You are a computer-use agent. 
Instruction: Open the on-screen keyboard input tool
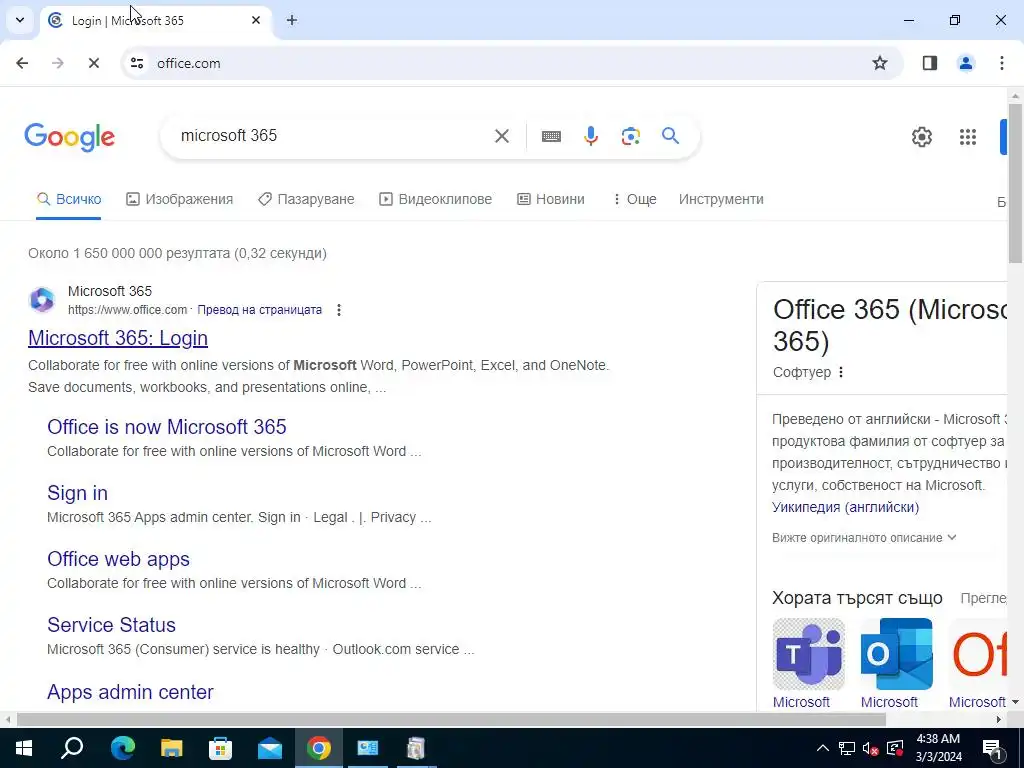pyautogui.click(x=551, y=136)
